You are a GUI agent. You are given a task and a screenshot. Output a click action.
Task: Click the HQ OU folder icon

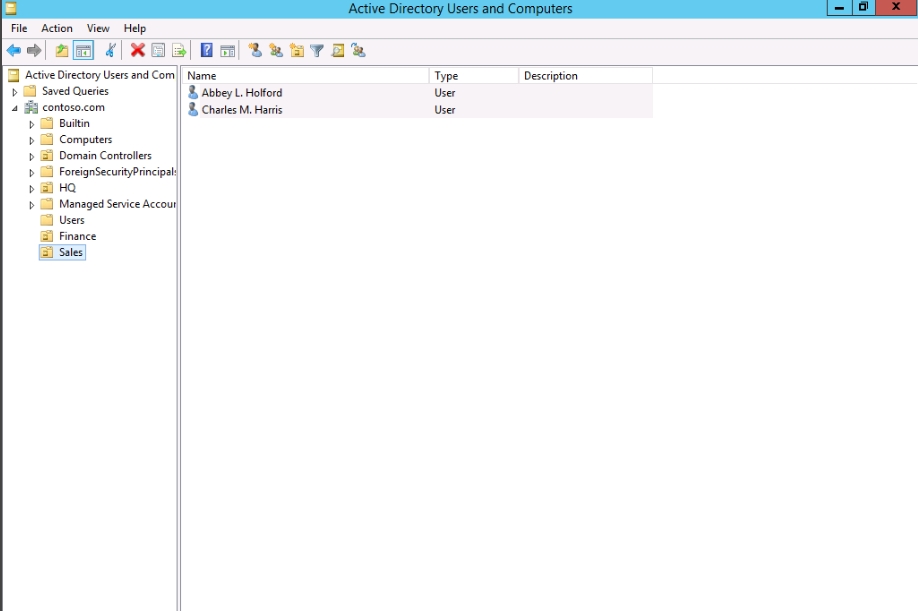coord(47,188)
